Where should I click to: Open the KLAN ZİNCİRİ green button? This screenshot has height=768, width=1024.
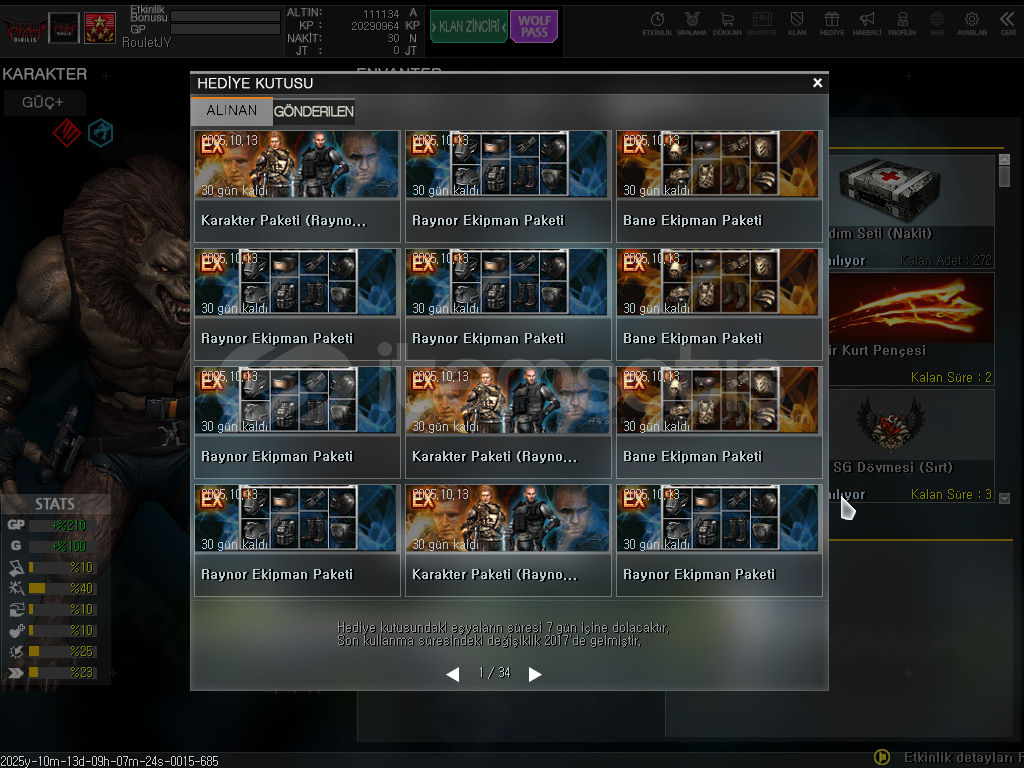coord(469,27)
